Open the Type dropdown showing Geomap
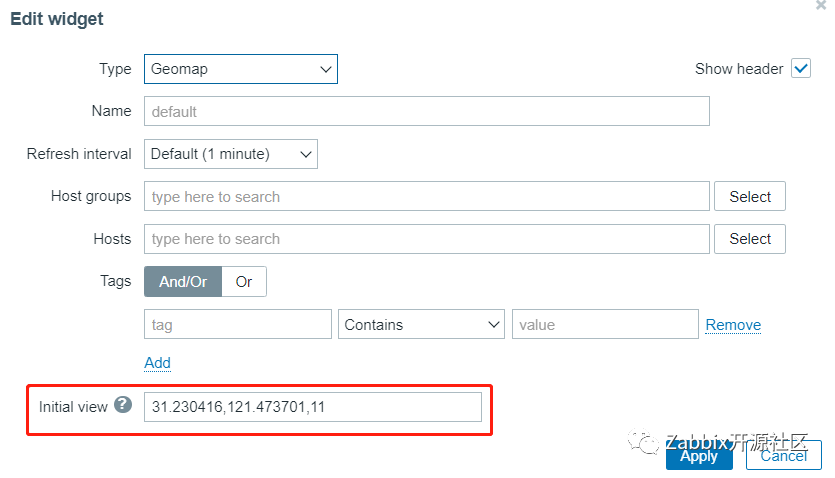Image resolution: width=835 pixels, height=478 pixels. pos(241,69)
